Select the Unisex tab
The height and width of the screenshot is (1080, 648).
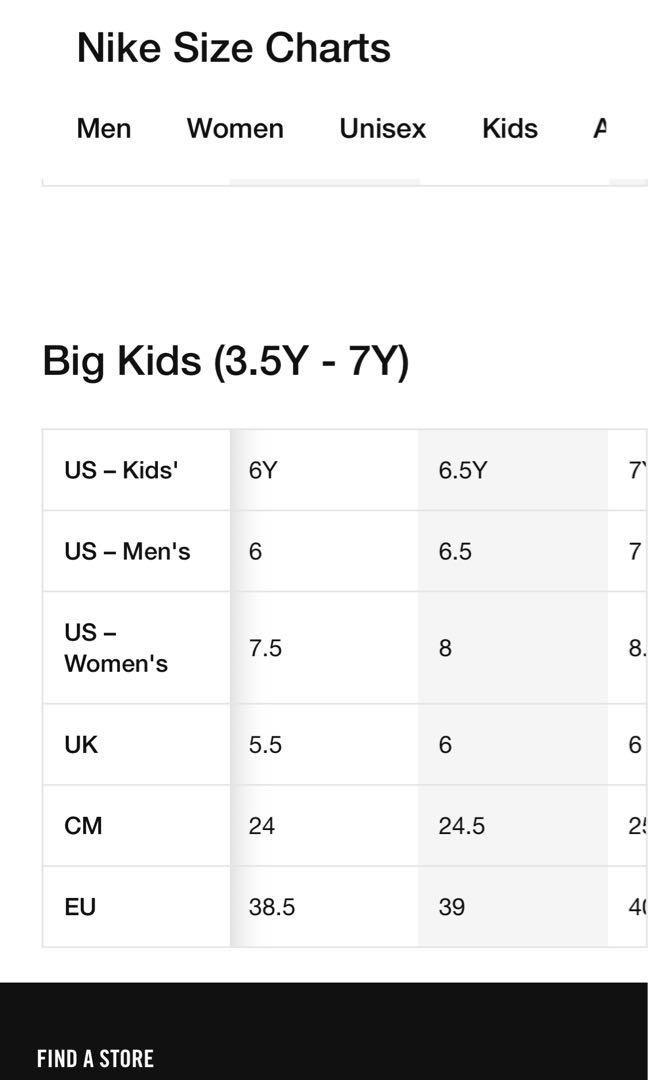(382, 128)
